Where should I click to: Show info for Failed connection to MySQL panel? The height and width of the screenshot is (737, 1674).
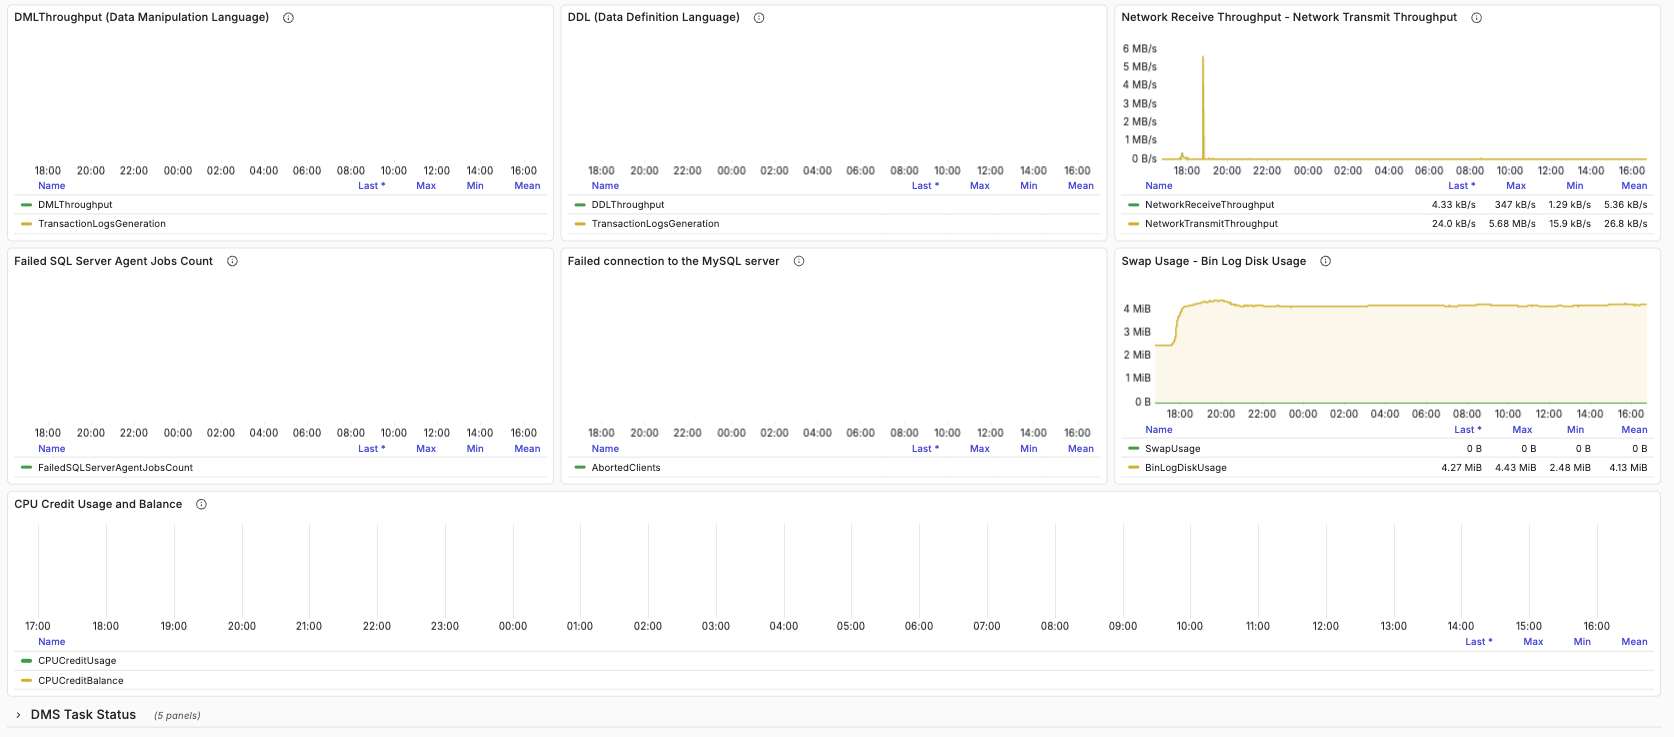click(x=799, y=261)
